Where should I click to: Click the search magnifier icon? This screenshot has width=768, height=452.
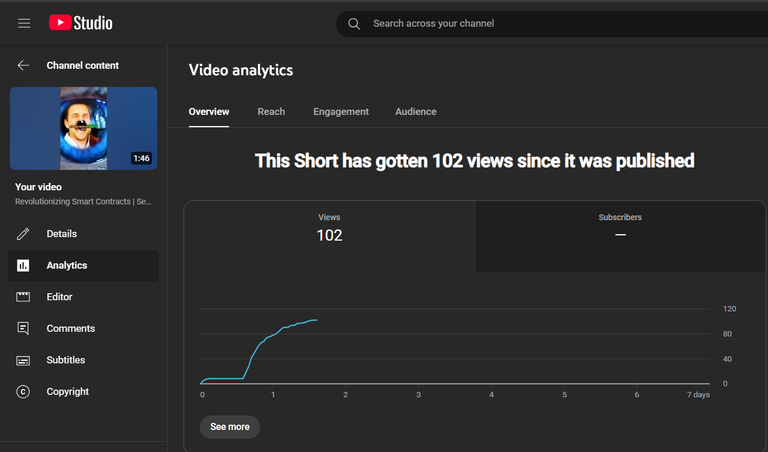tap(354, 24)
